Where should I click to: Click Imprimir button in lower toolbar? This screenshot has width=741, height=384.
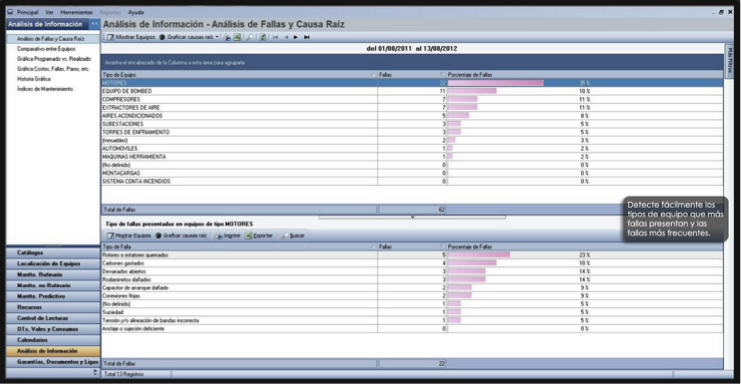[x=228, y=235]
